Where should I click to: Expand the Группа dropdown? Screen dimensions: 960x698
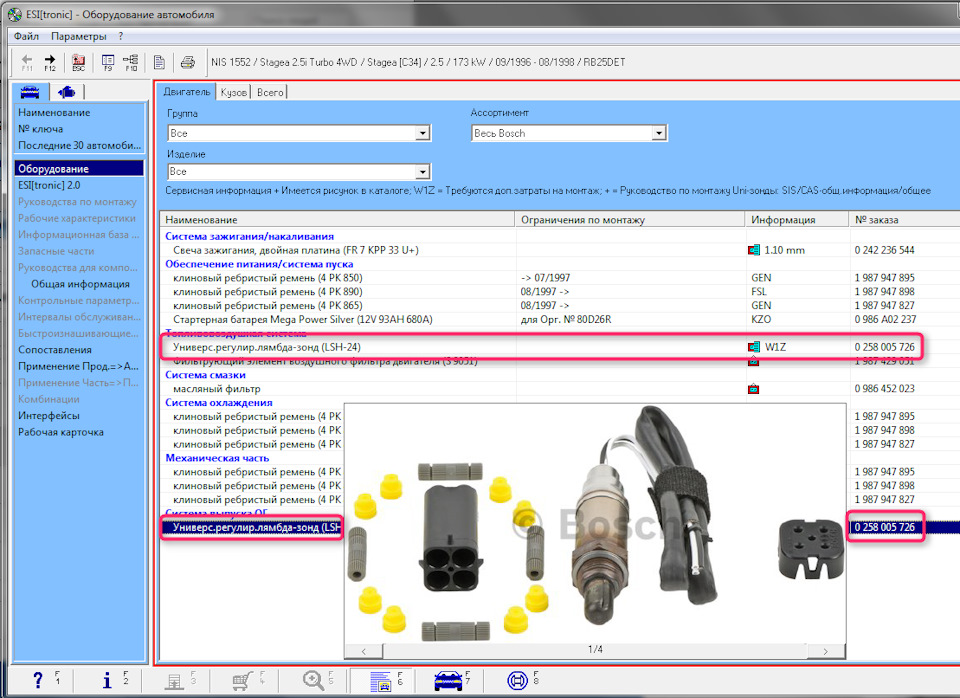point(423,133)
